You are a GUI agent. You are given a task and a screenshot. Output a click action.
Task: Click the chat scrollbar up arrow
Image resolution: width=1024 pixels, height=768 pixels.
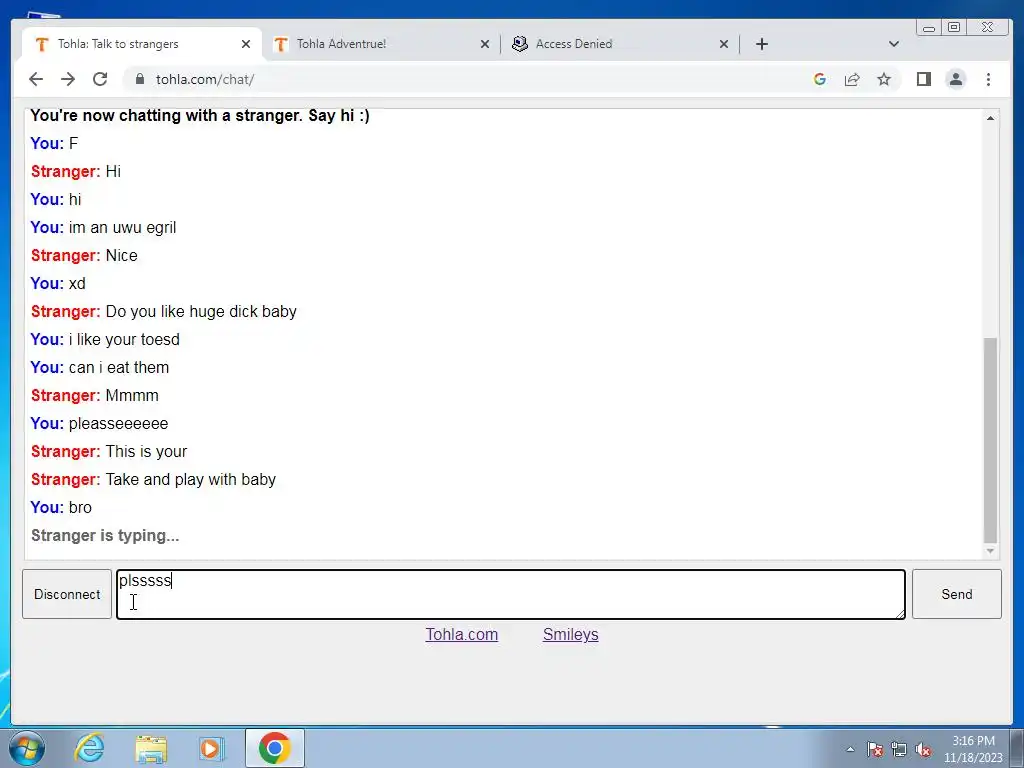point(990,118)
